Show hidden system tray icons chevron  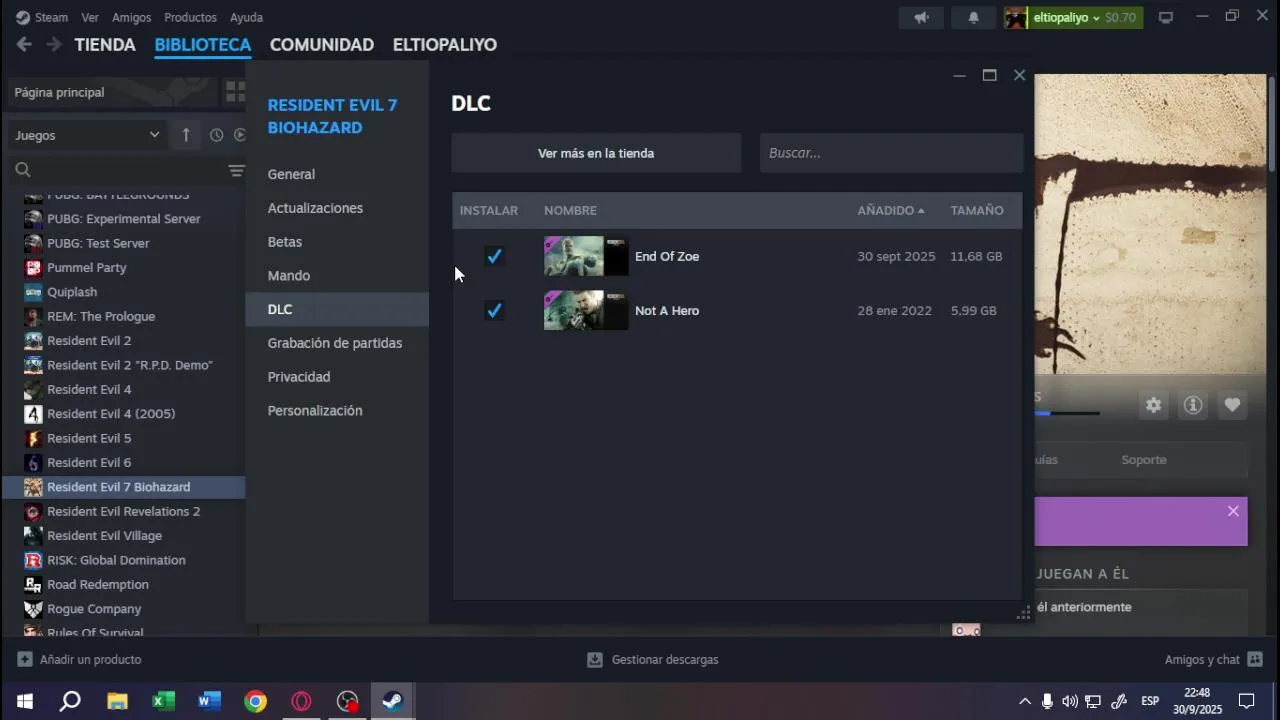point(1024,701)
